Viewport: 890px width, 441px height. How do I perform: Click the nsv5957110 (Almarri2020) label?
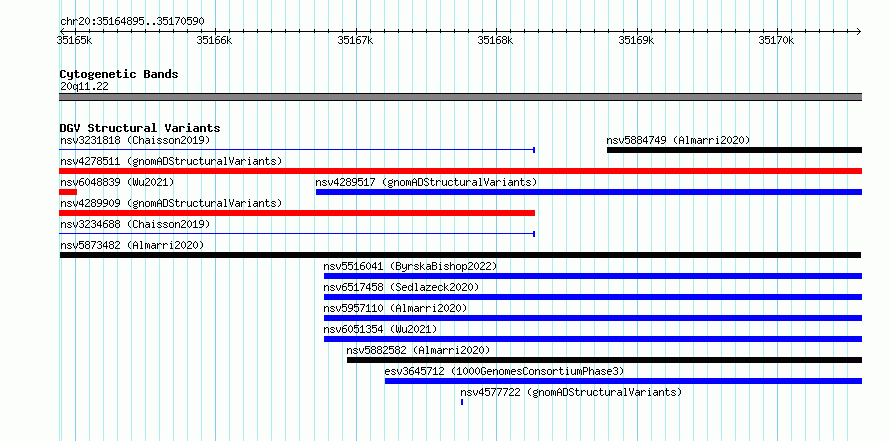coord(395,308)
